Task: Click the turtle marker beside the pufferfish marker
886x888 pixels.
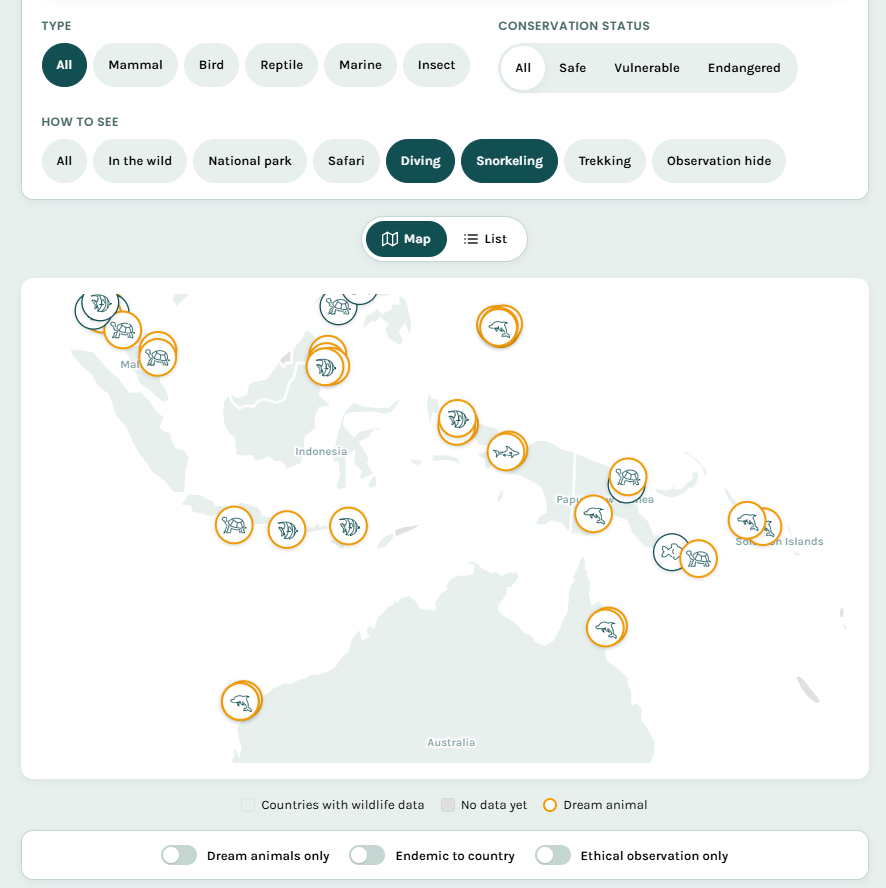Action: pos(698,558)
